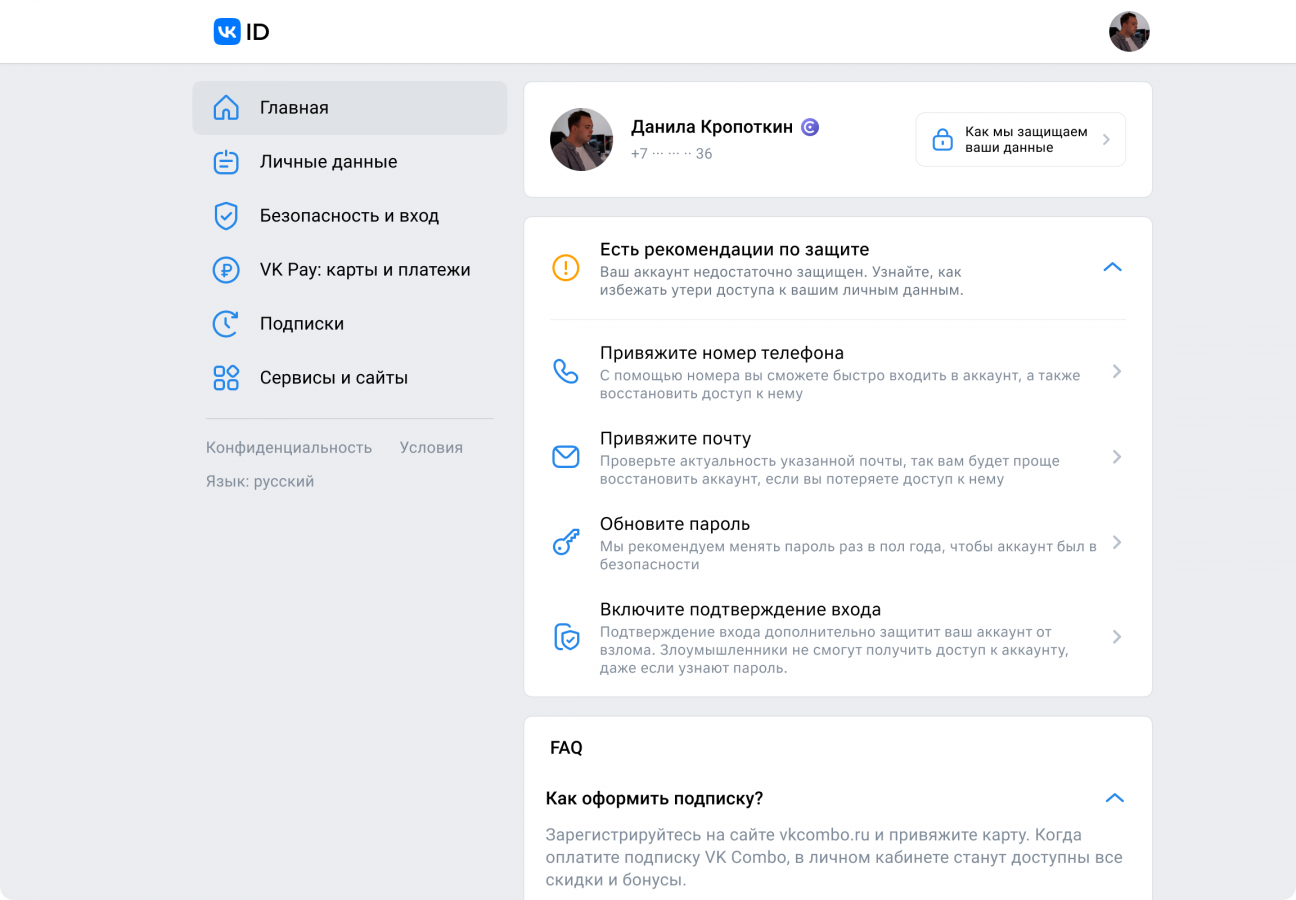The image size is (1296, 900).
Task: Open the Конфиденциальность link
Action: pyautogui.click(x=289, y=448)
